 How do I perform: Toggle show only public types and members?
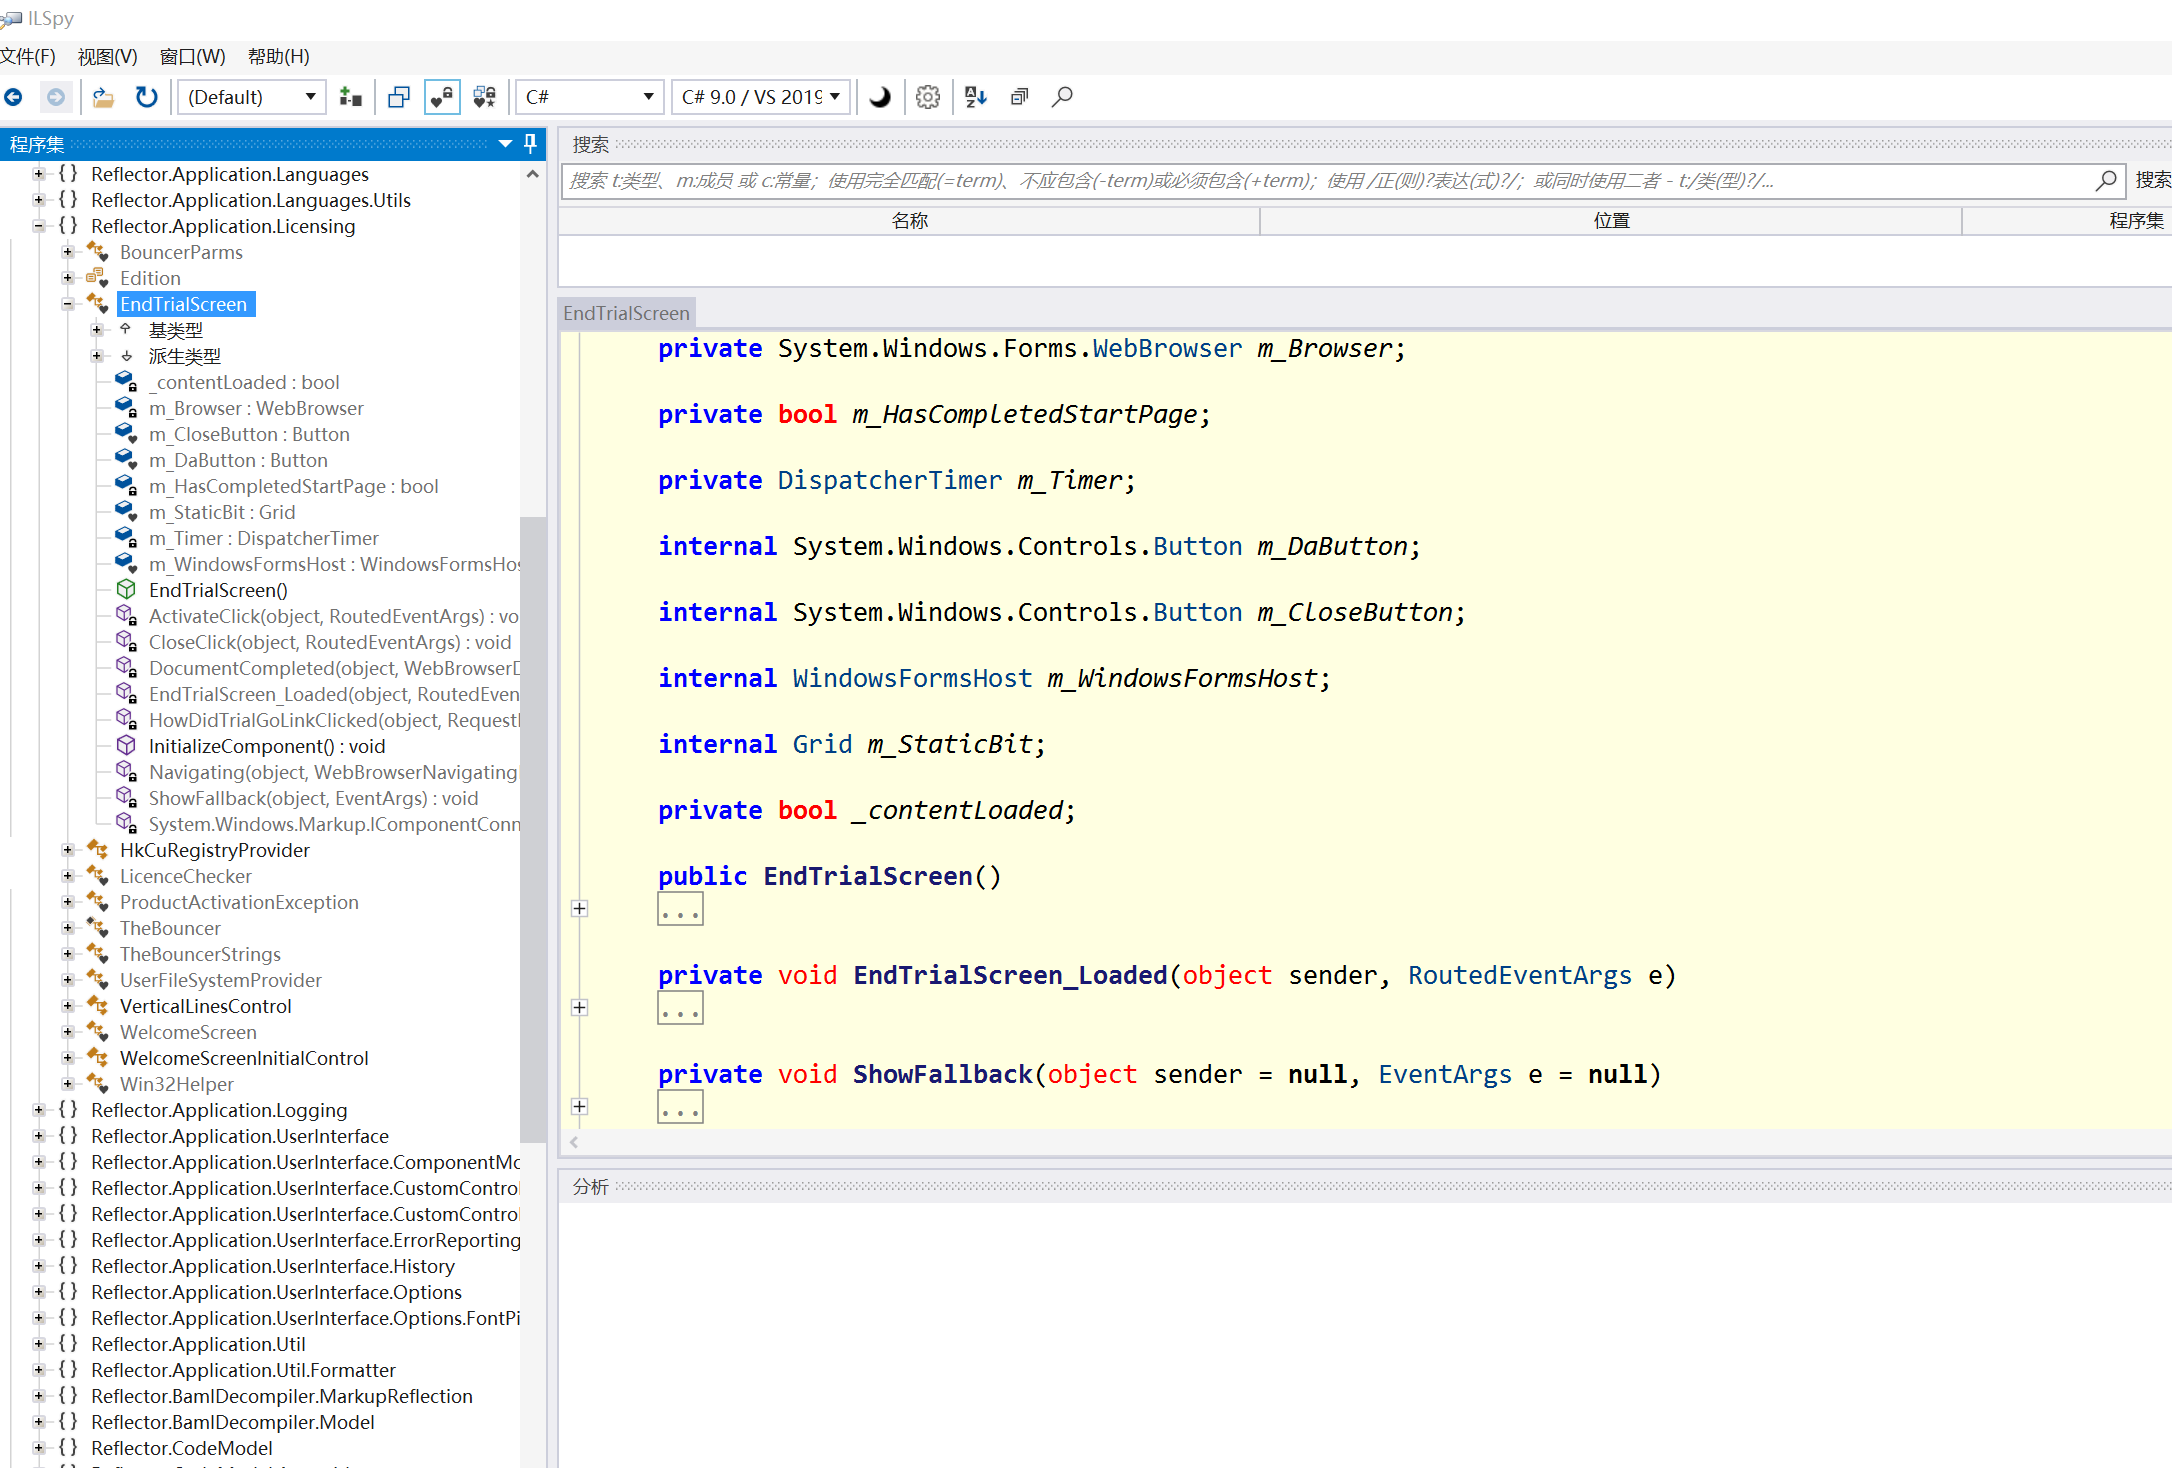399,97
